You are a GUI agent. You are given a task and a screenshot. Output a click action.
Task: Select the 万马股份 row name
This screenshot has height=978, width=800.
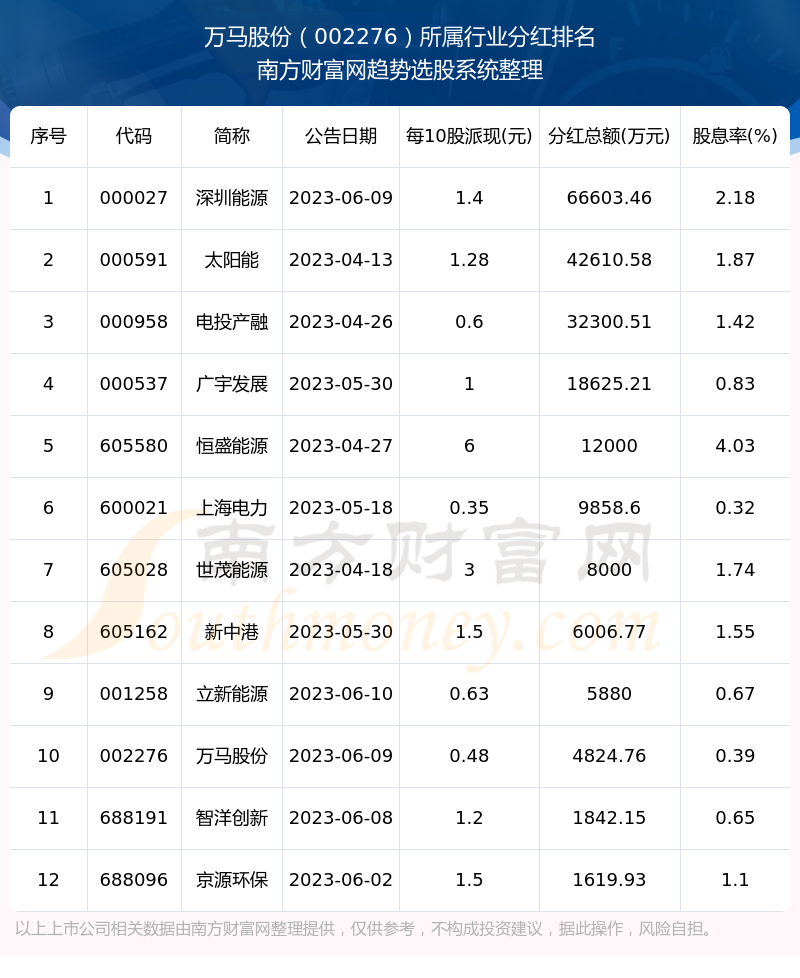(232, 756)
